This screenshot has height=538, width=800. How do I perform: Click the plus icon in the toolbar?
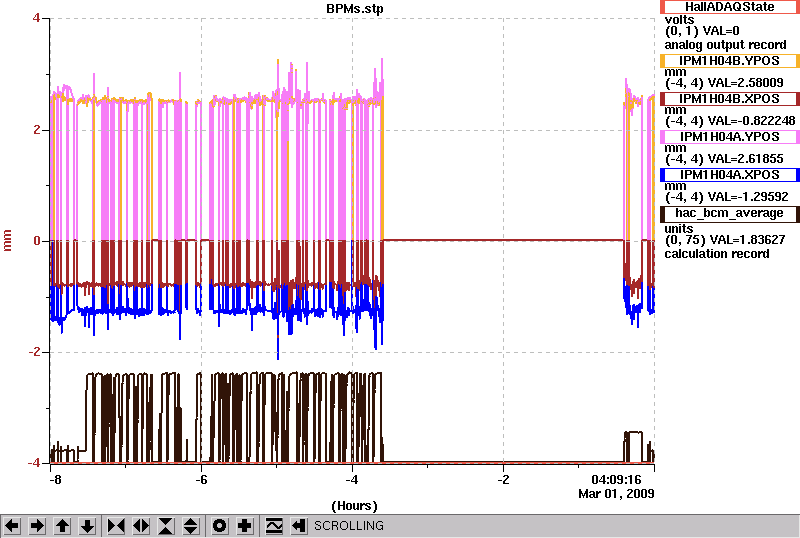pos(245,526)
